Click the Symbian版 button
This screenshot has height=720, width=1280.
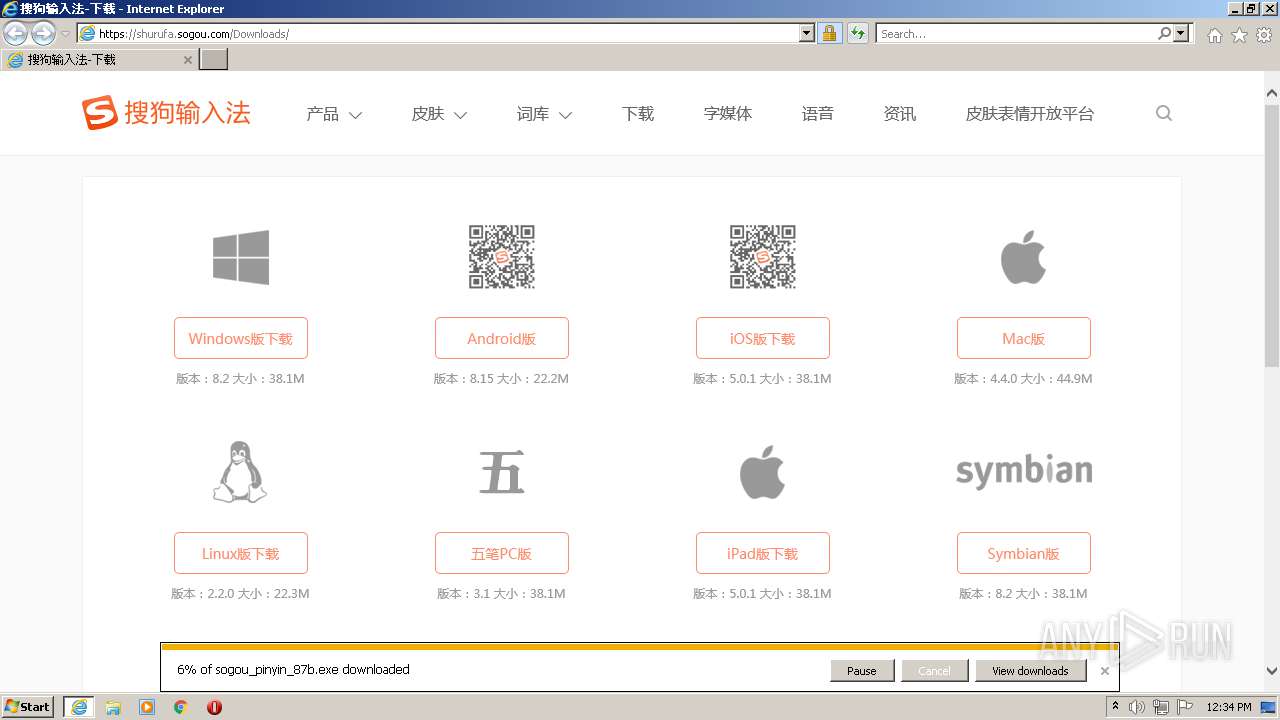click(x=1024, y=553)
